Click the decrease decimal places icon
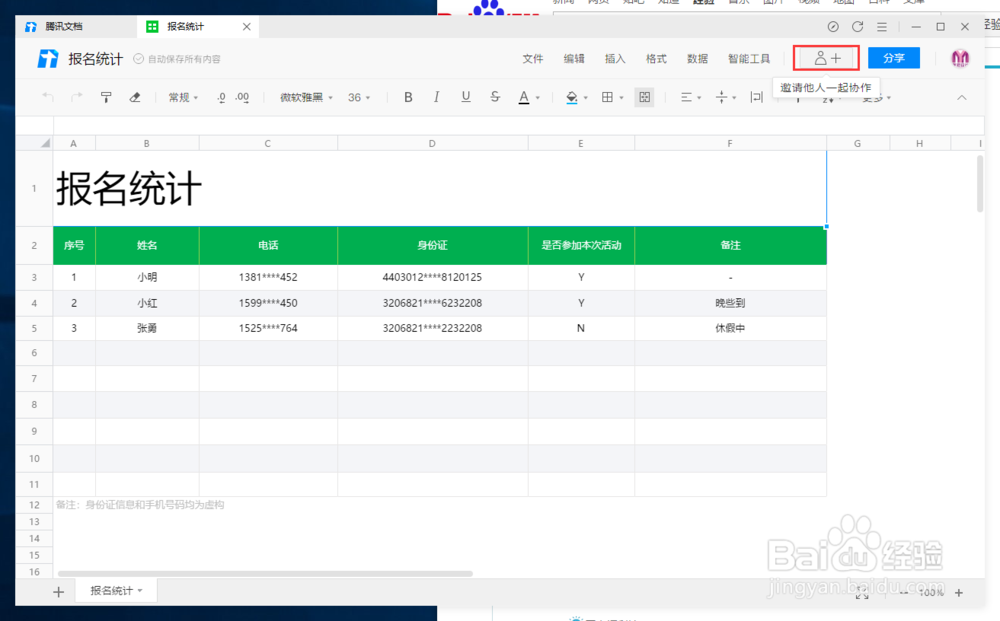This screenshot has height=621, width=1000. click(x=221, y=97)
